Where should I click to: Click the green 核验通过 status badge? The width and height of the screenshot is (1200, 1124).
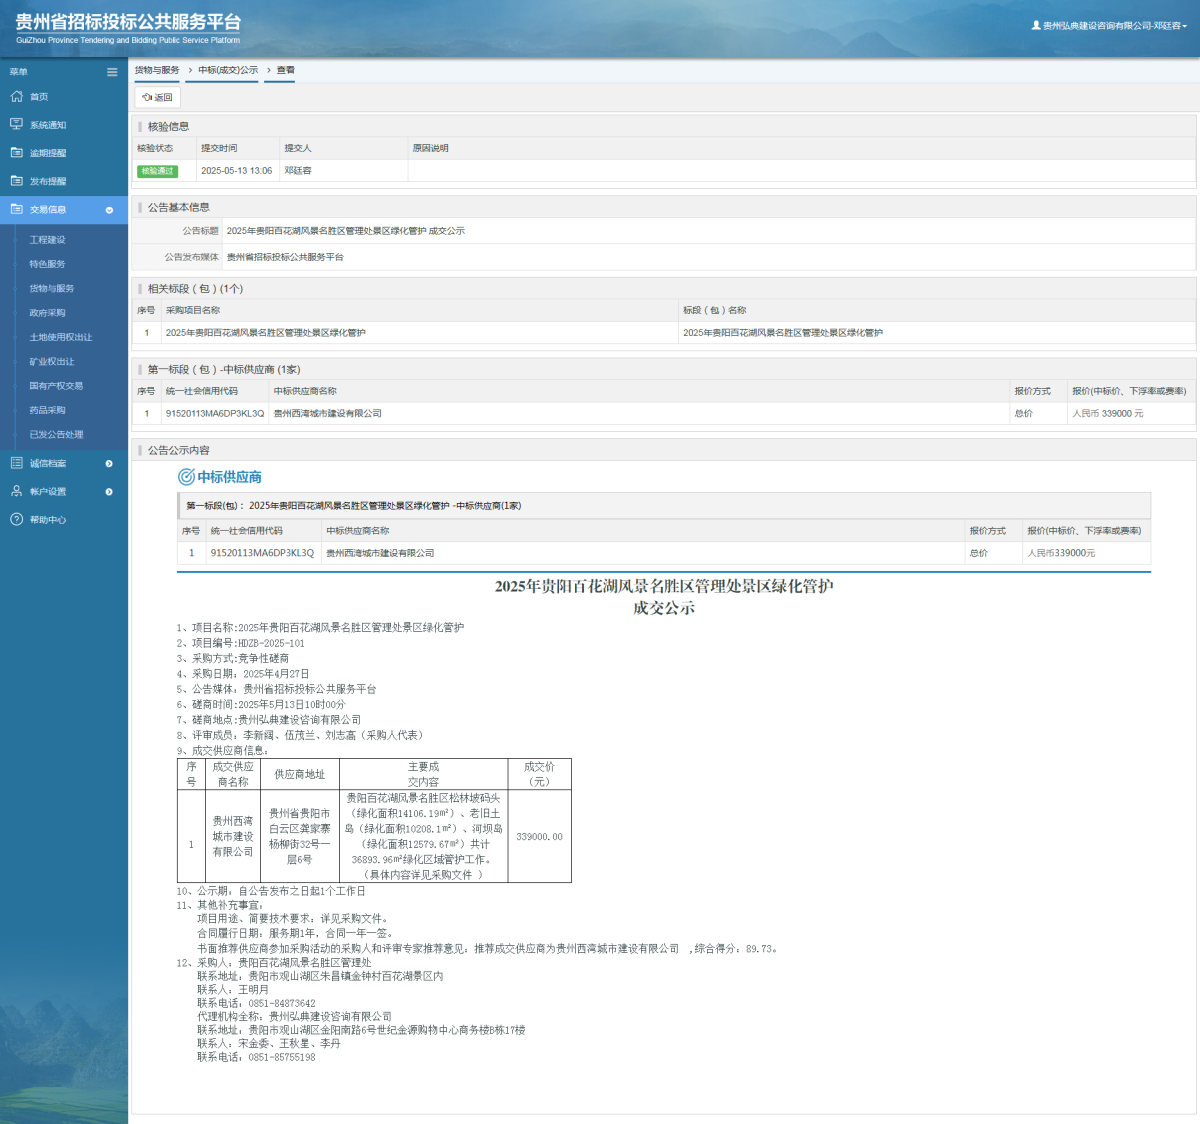click(157, 171)
